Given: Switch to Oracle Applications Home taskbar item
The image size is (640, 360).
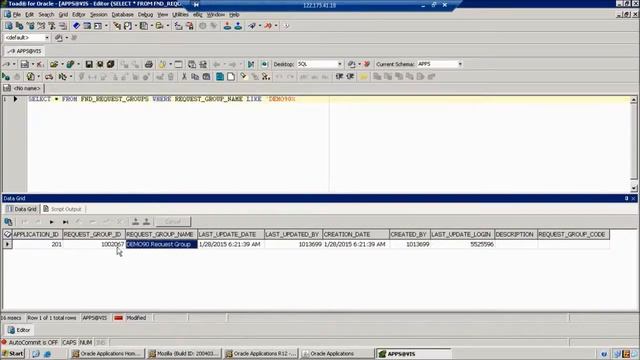Looking at the screenshot, I should tap(106, 353).
